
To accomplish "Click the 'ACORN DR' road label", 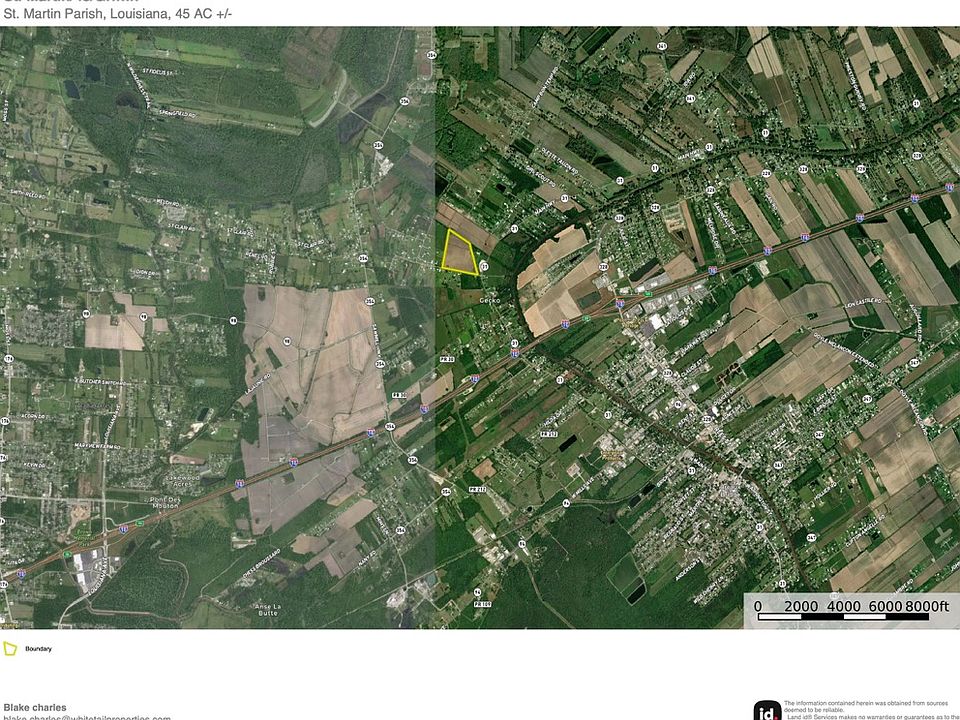I will 32,416.
